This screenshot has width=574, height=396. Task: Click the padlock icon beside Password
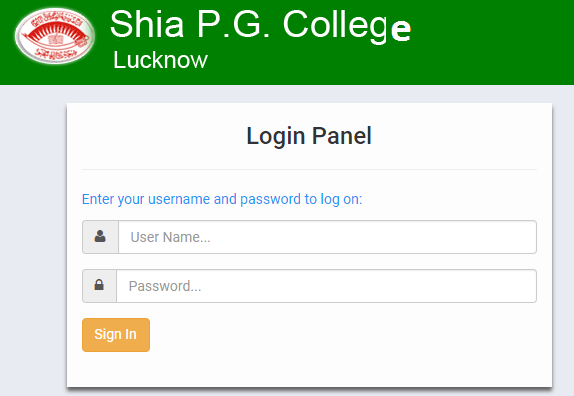(99, 285)
